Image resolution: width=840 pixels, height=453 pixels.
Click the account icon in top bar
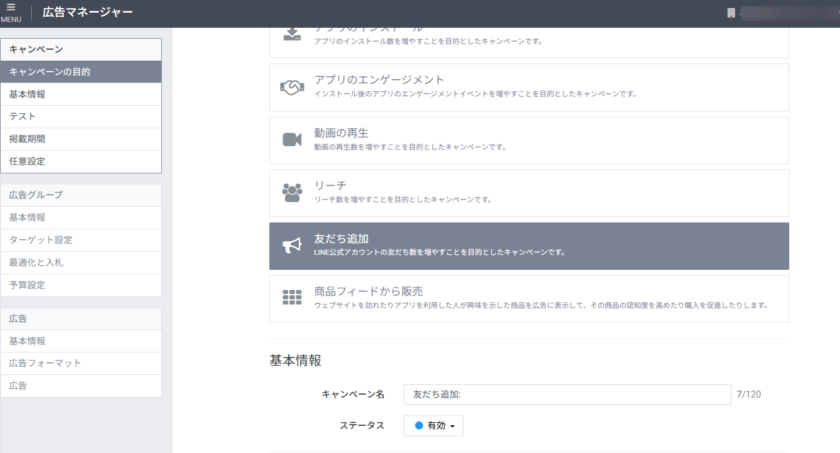pyautogui.click(x=731, y=13)
